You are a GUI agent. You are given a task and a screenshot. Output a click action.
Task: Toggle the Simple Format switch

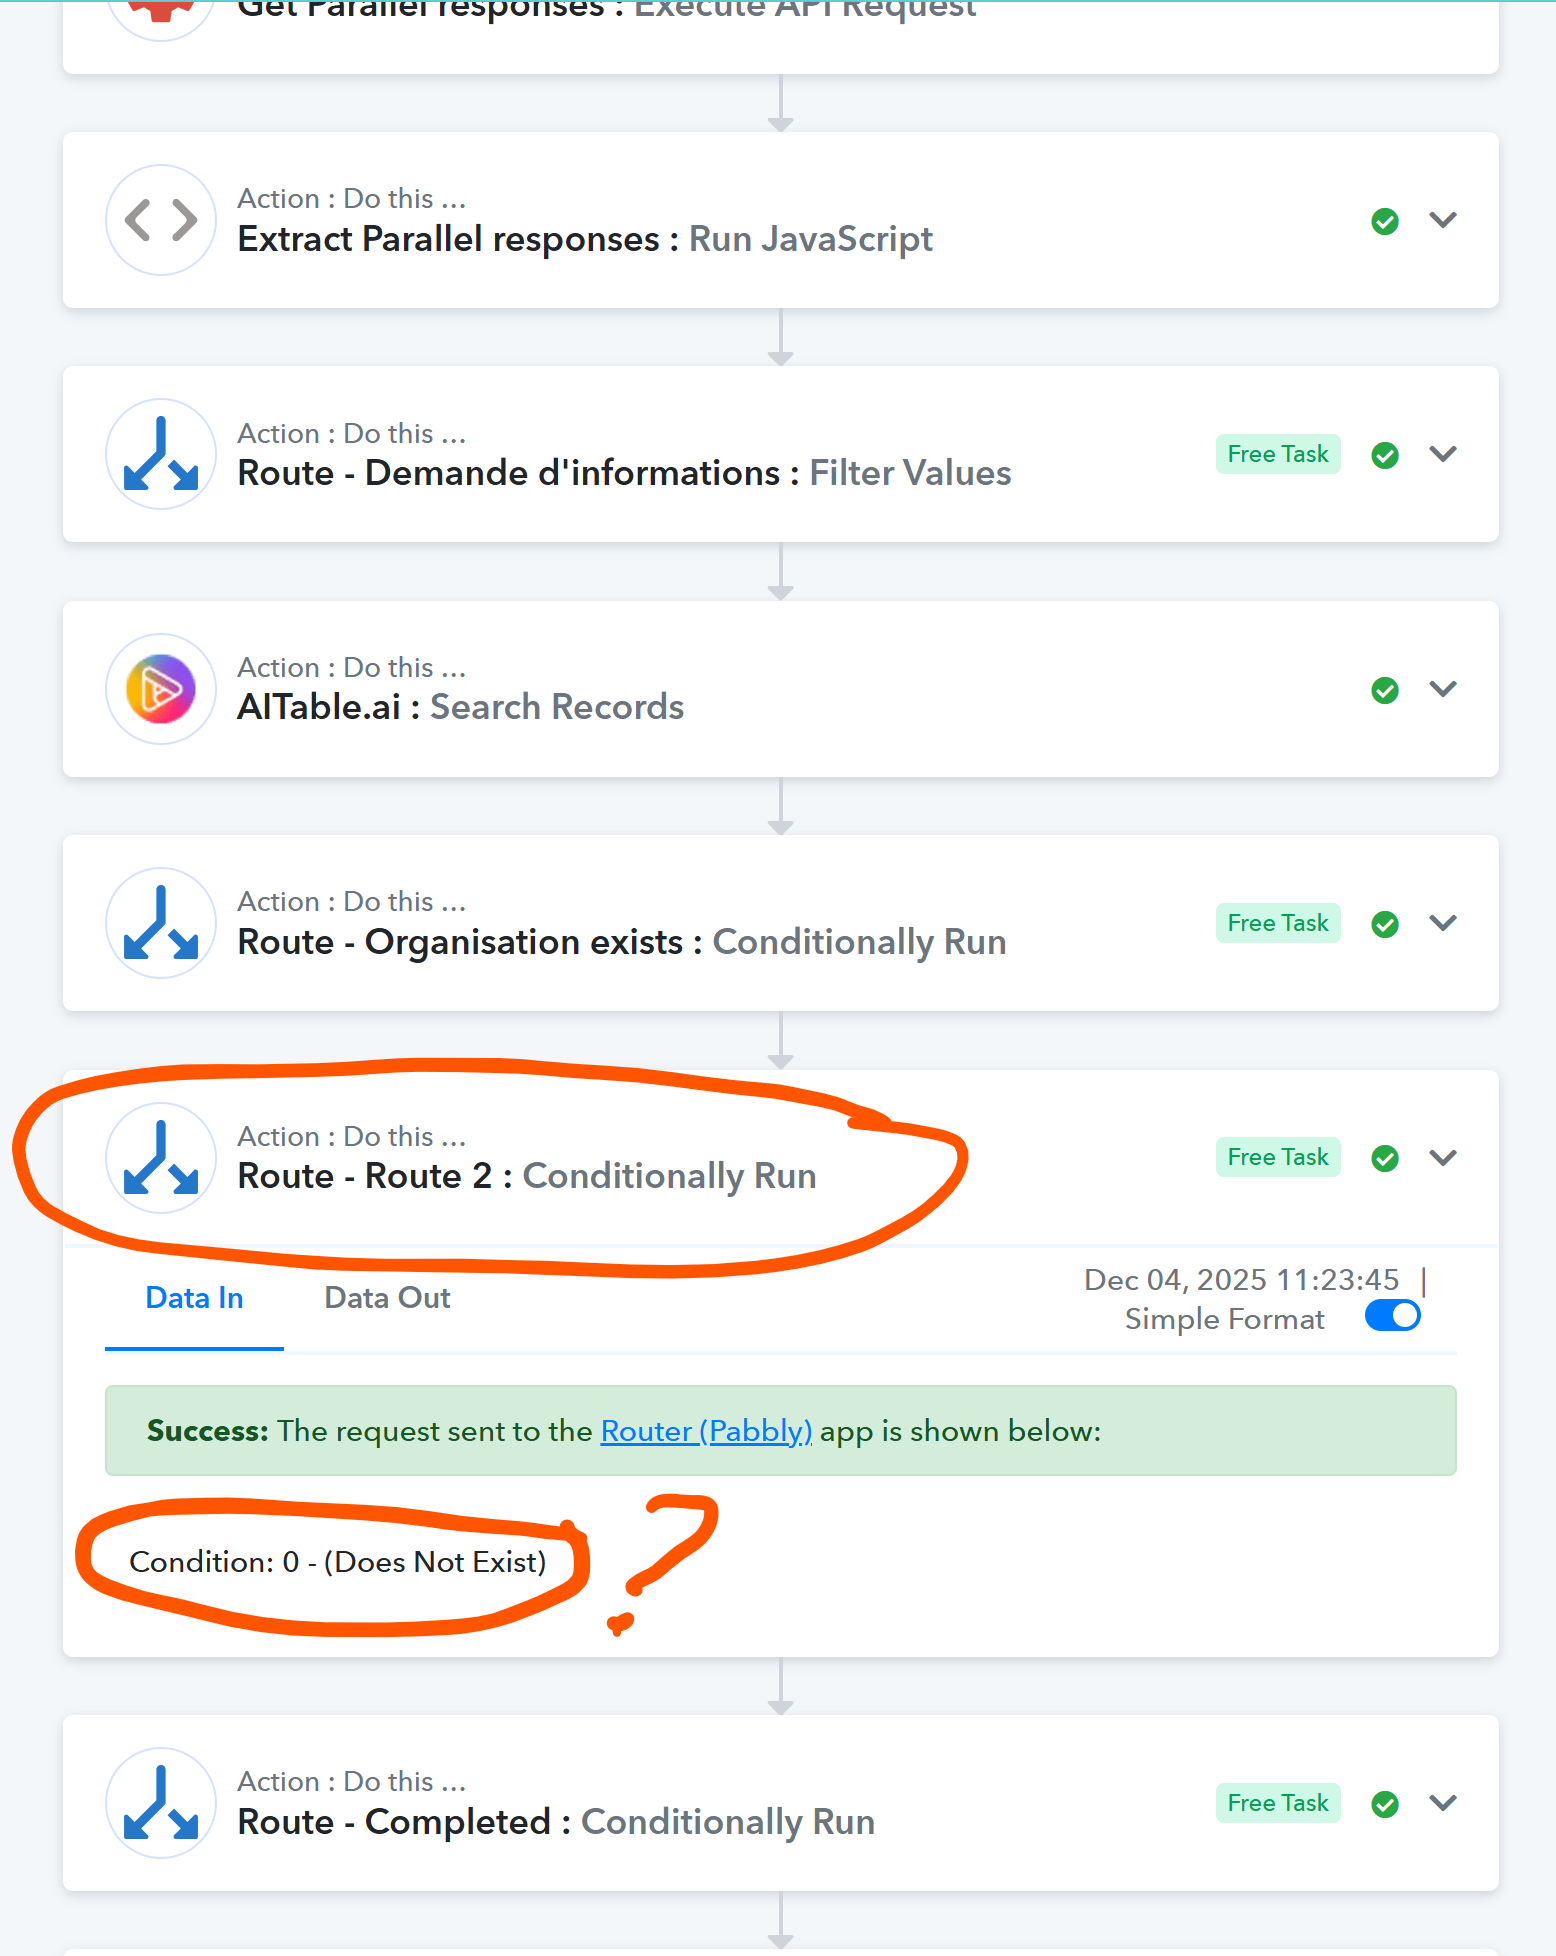[x=1392, y=1316]
